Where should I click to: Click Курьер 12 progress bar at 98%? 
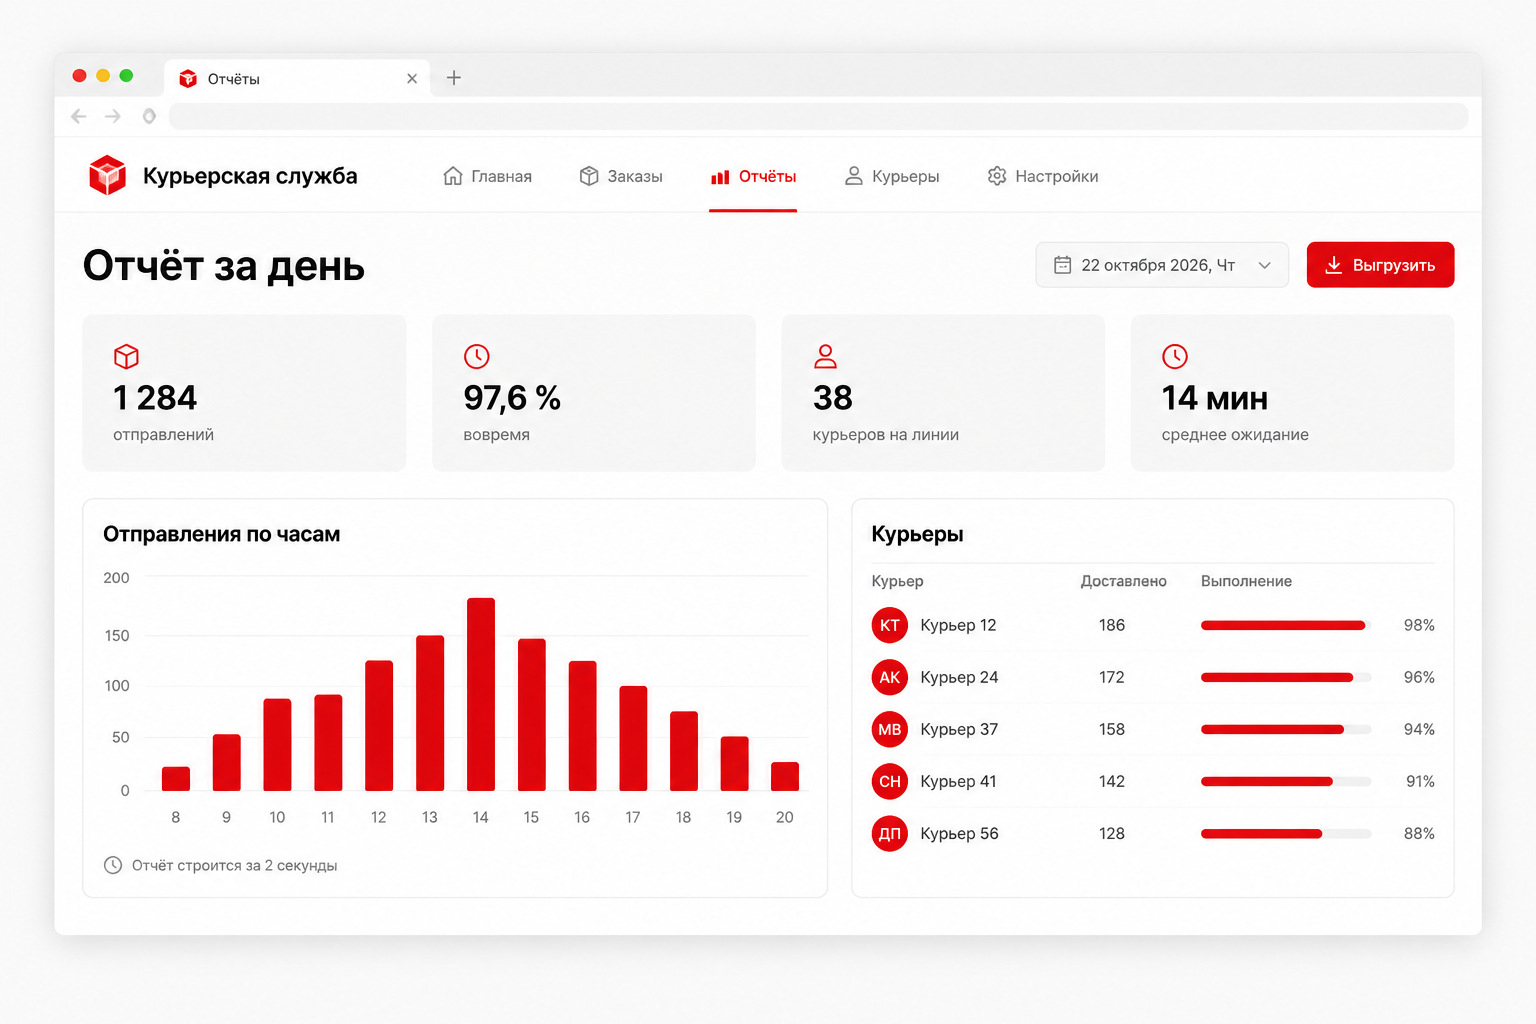[x=1286, y=625]
